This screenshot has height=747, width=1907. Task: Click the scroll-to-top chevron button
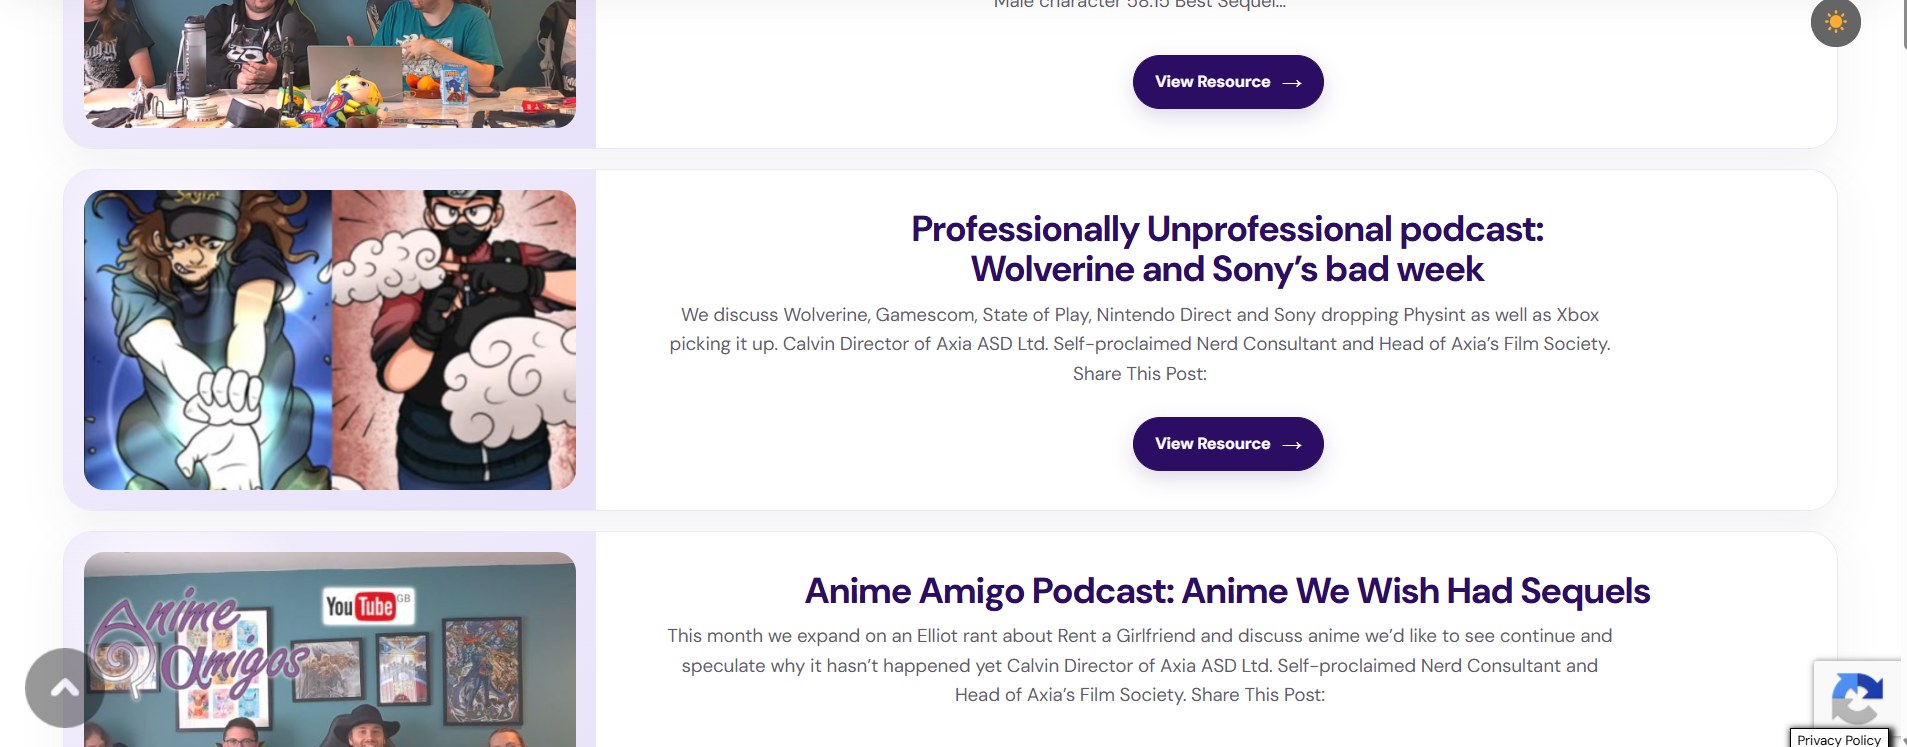(64, 688)
